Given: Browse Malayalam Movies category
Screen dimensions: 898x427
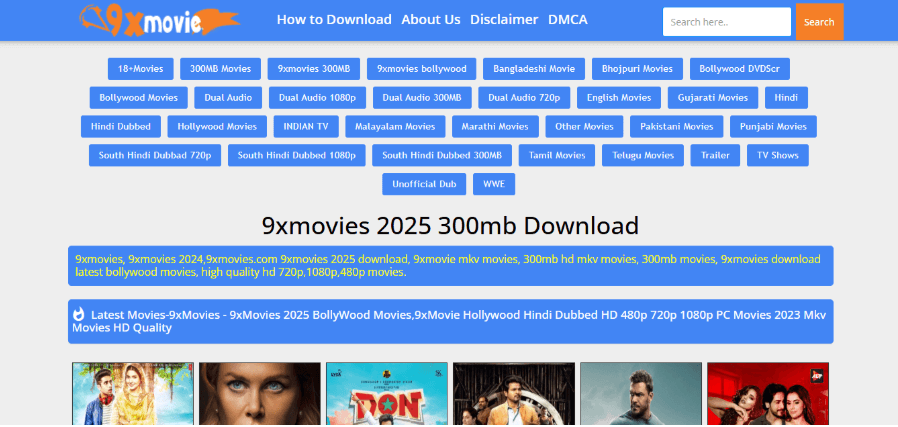Looking at the screenshot, I should (395, 126).
